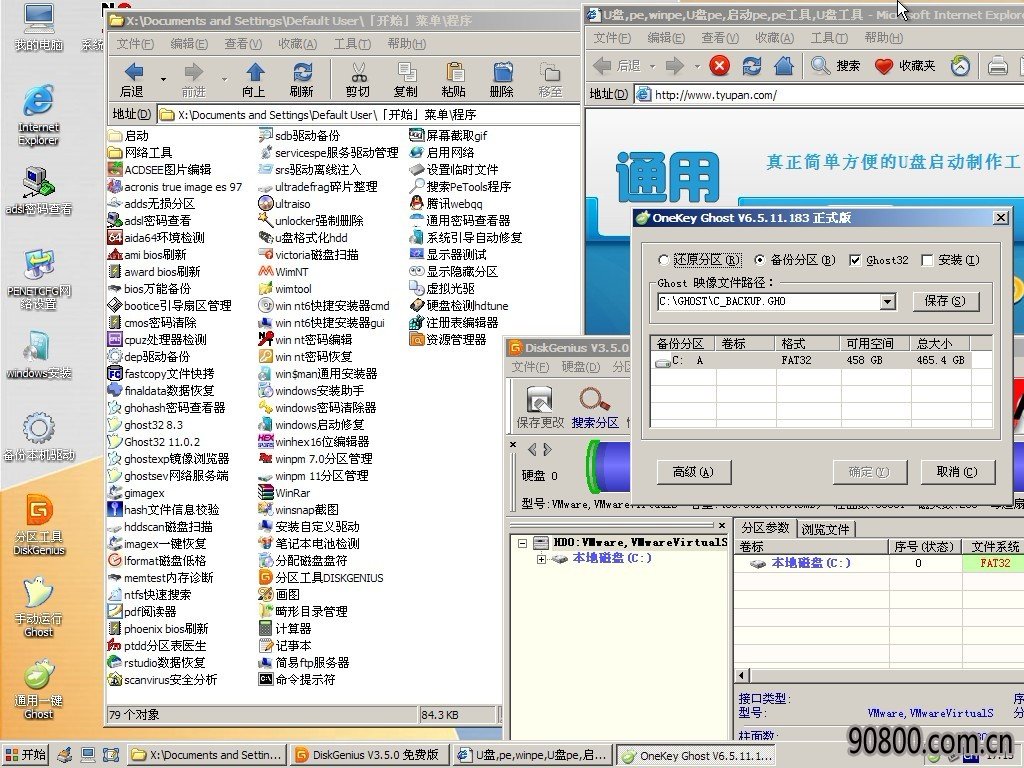
Task: Open 注册表编辑器 shortcut in file list
Action: tap(454, 323)
